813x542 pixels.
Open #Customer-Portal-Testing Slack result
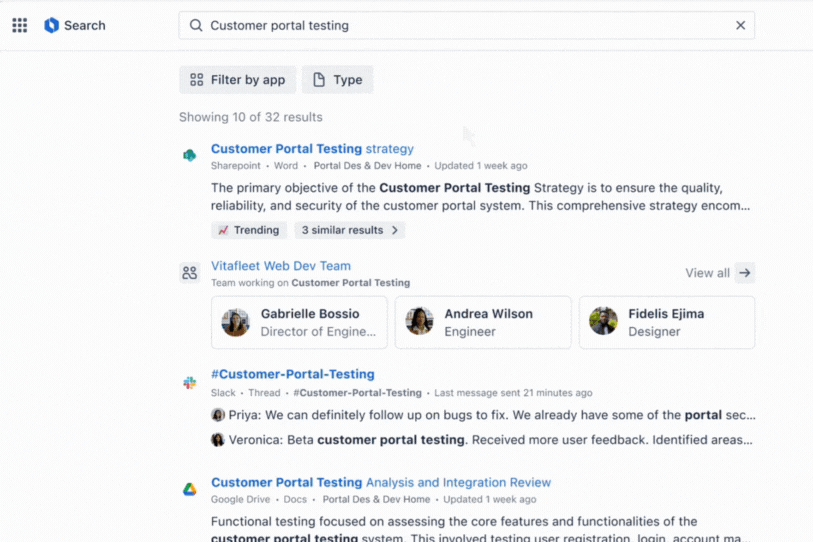(x=292, y=374)
